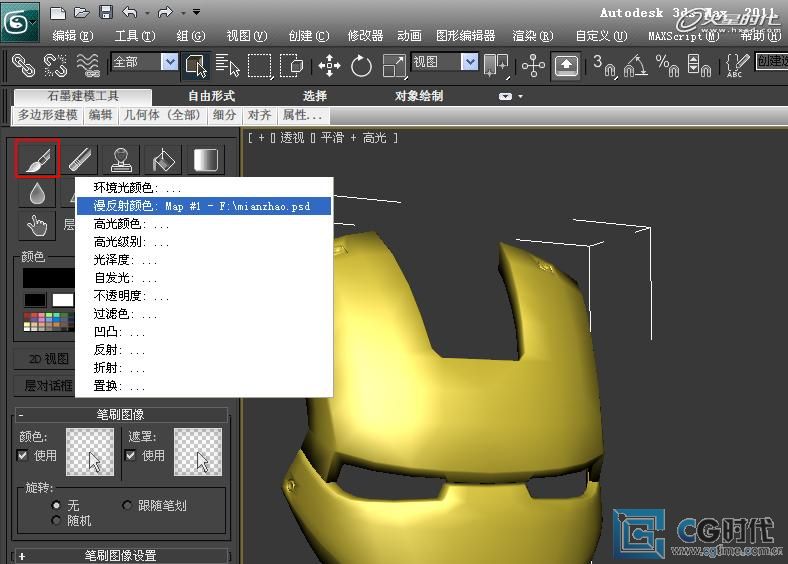Click the small white color swatch

click(63, 300)
